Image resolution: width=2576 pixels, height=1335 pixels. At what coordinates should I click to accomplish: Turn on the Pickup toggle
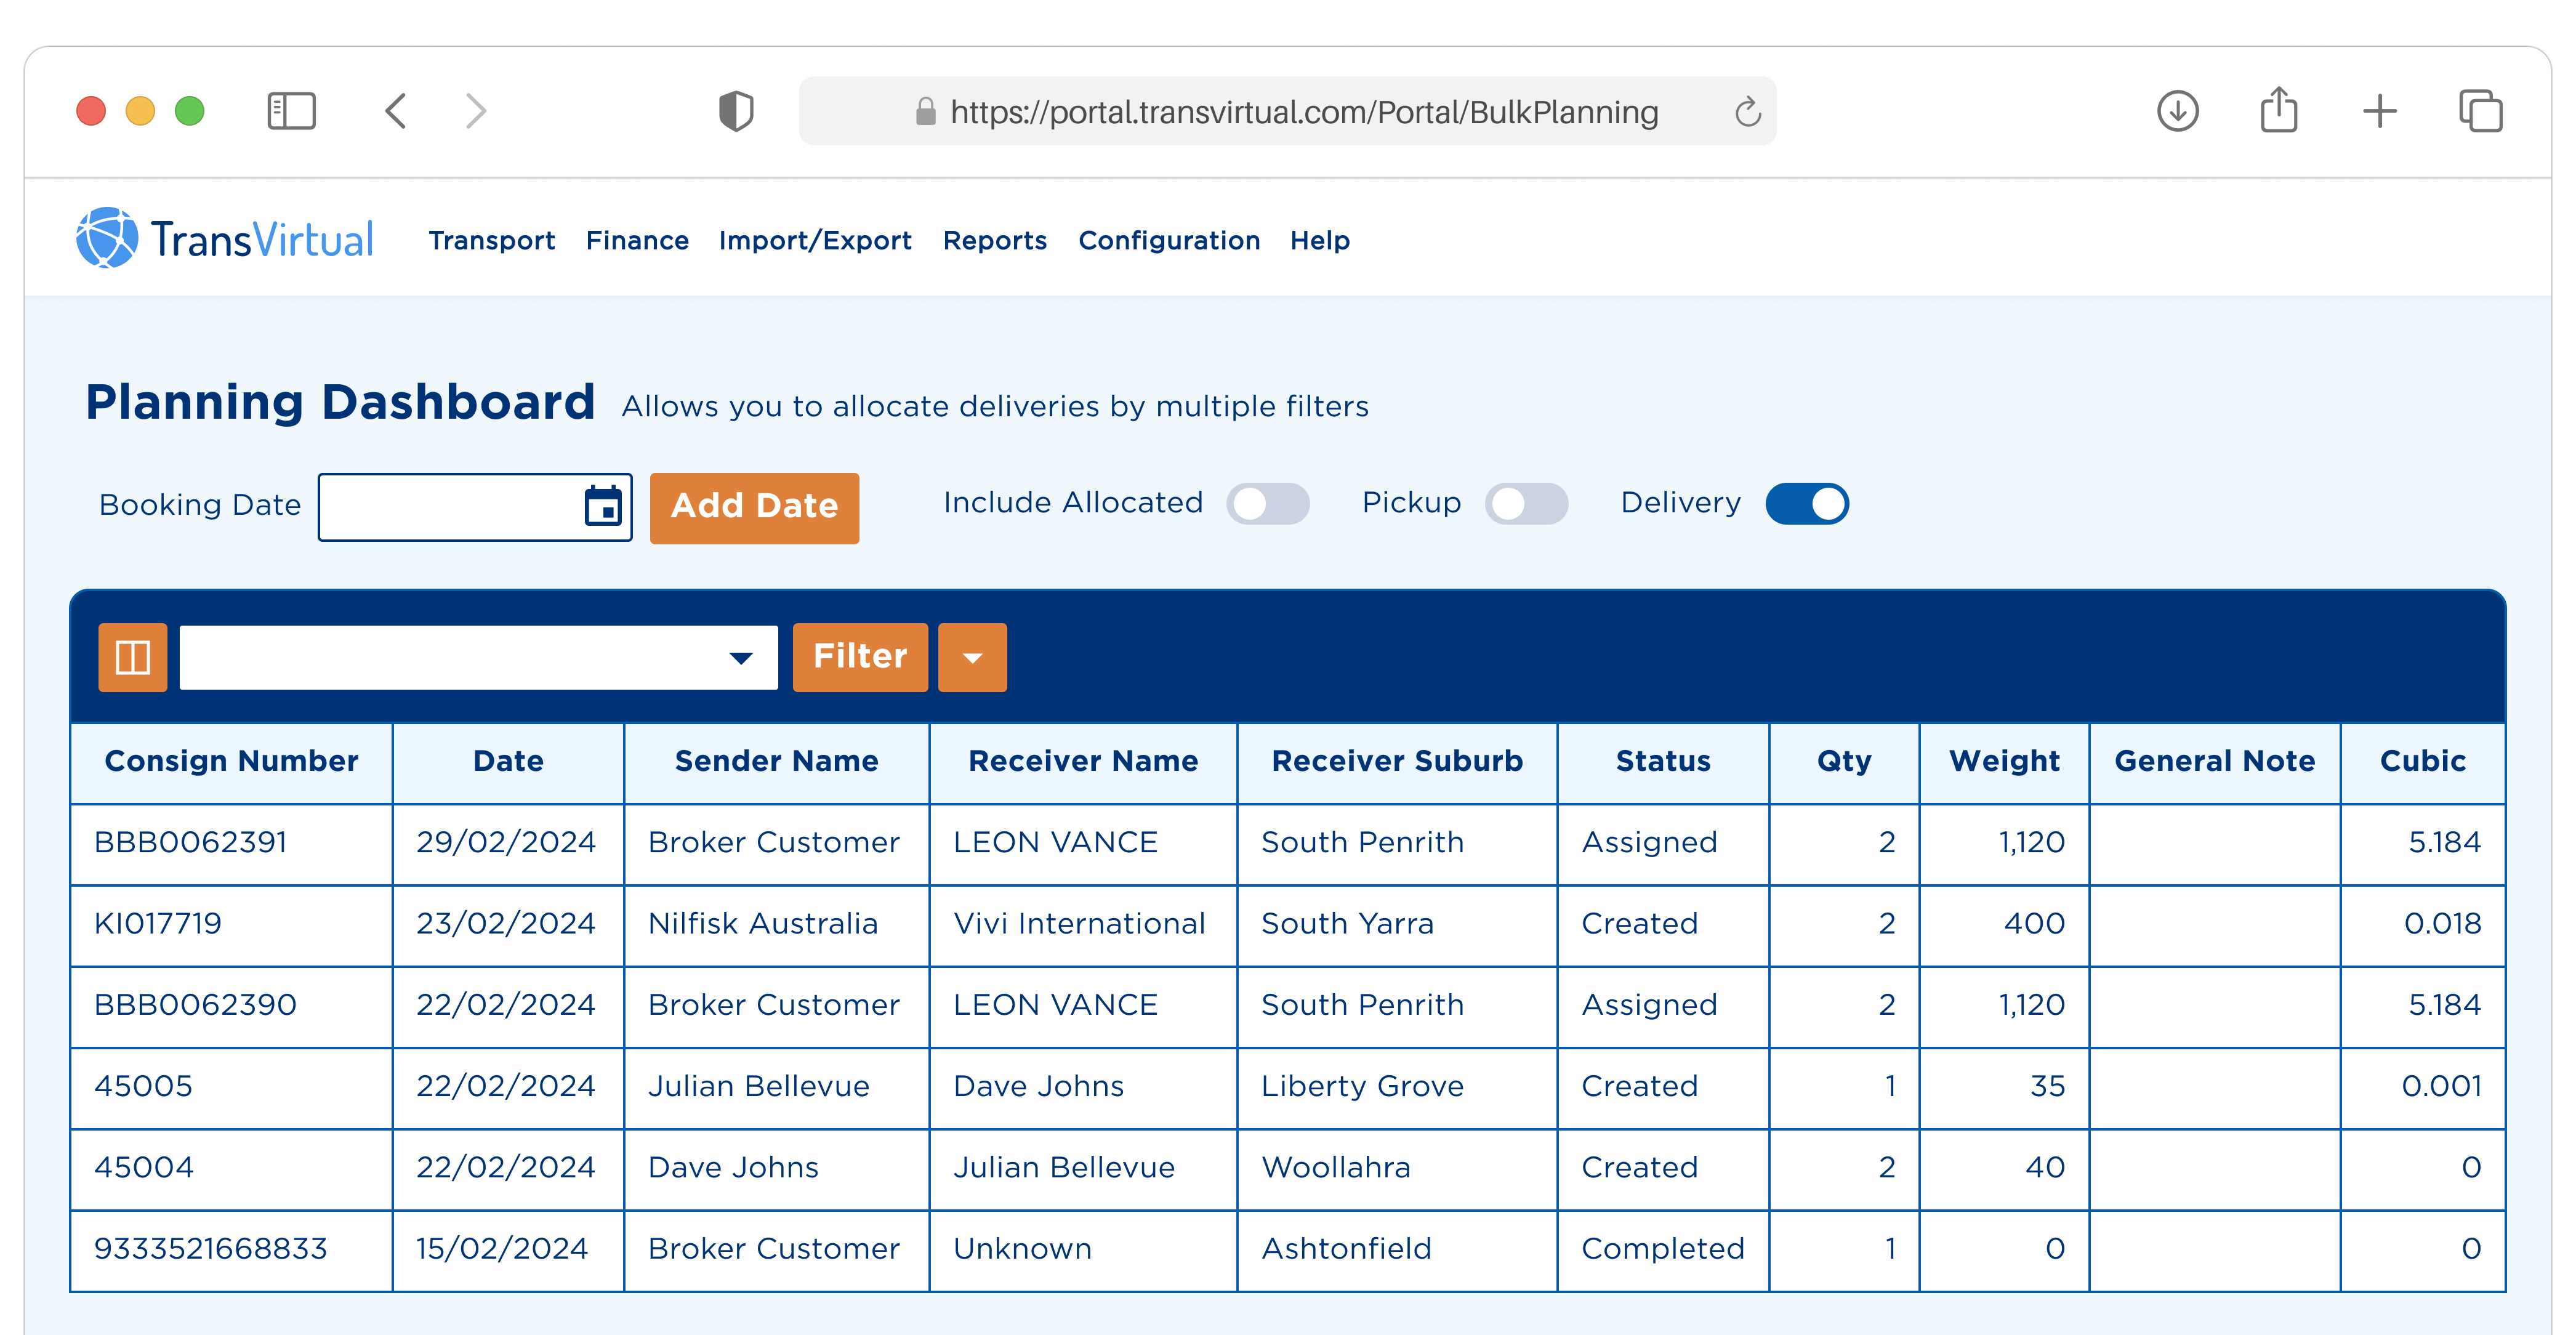(x=1525, y=503)
